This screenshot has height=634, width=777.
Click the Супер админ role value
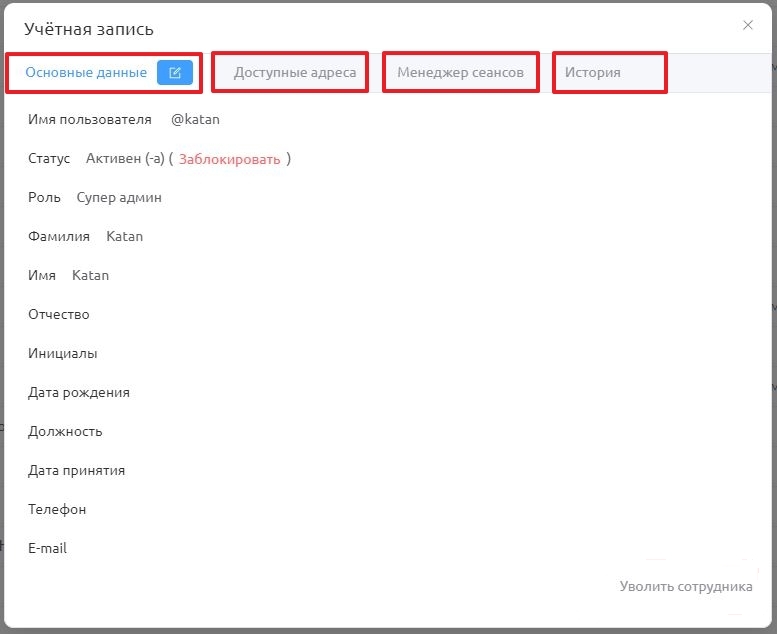(119, 198)
